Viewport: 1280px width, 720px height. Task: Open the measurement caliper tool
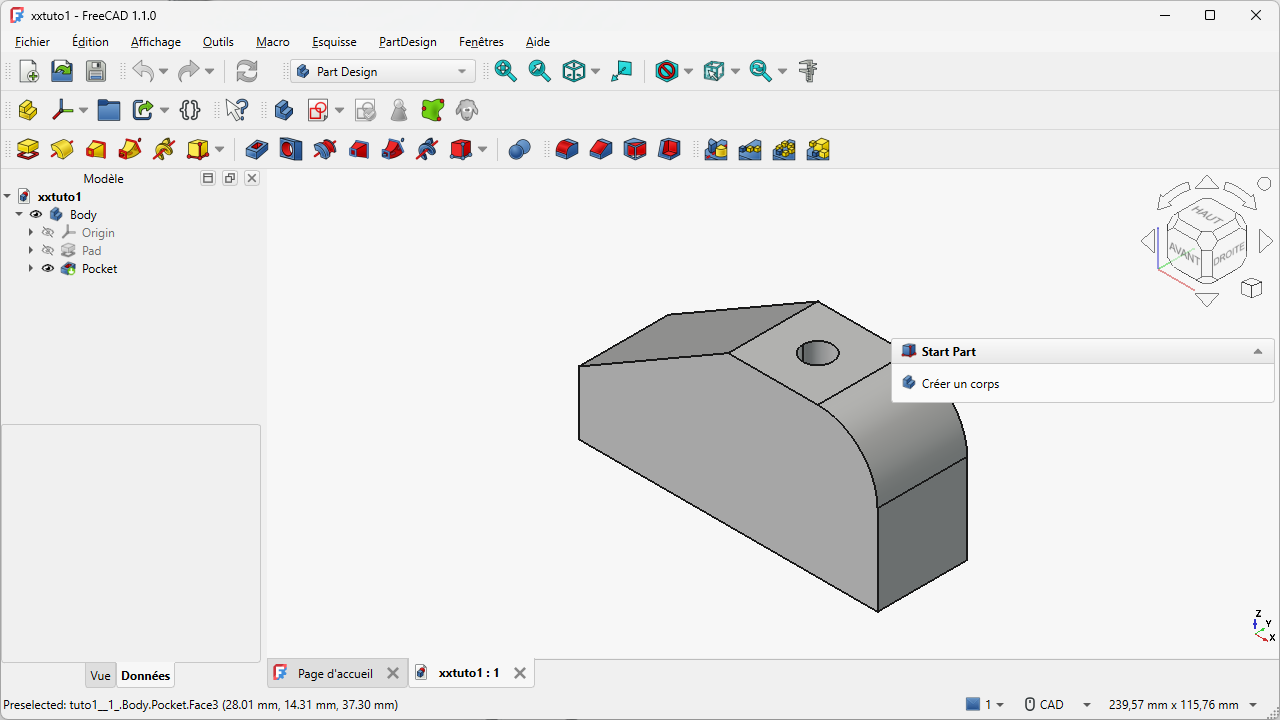(x=808, y=71)
